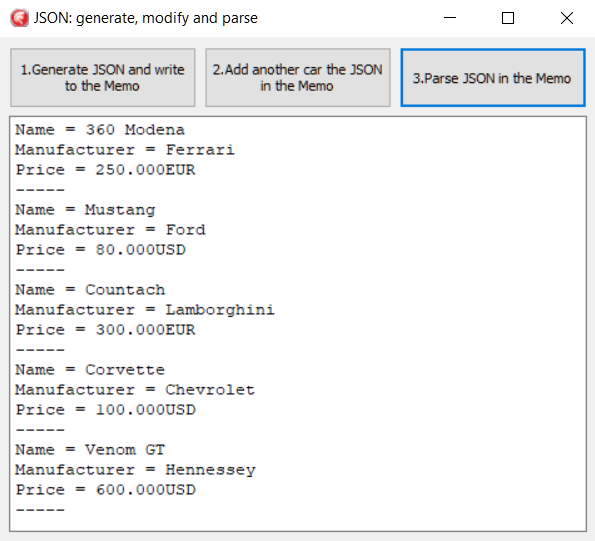Place cursor on 'Name = Mustang' line
The image size is (595, 541).
coord(85,210)
